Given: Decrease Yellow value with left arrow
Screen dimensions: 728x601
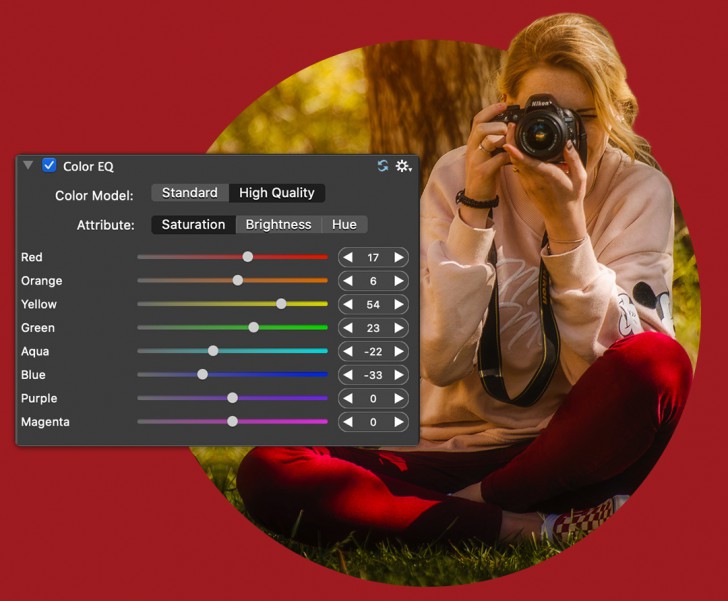Looking at the screenshot, I should pyautogui.click(x=348, y=304).
